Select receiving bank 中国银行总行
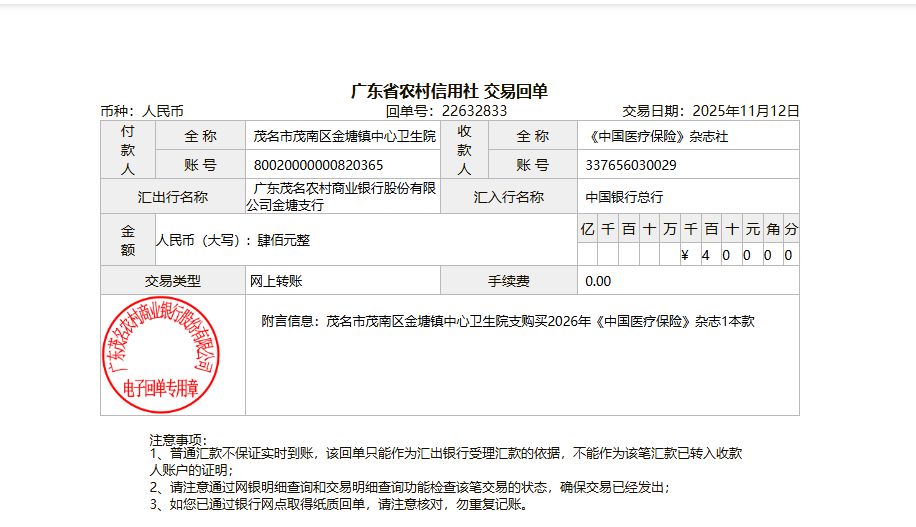The width and height of the screenshot is (916, 527). (x=624, y=197)
